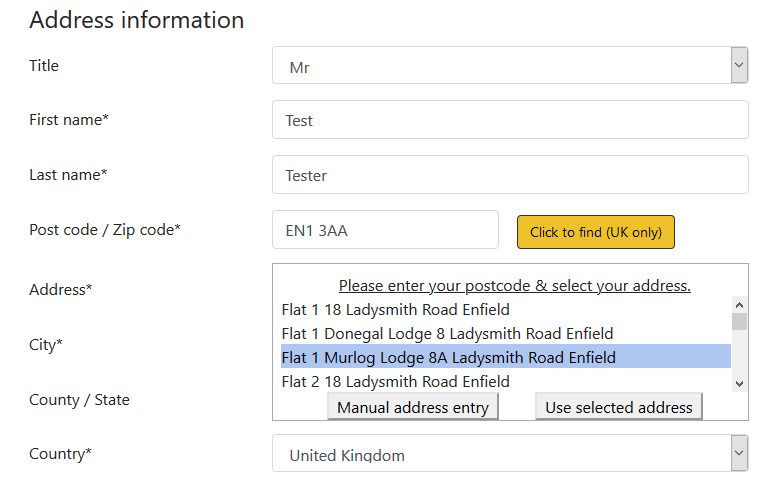776x487 pixels.
Task: Click the First name input field
Action: [510, 120]
